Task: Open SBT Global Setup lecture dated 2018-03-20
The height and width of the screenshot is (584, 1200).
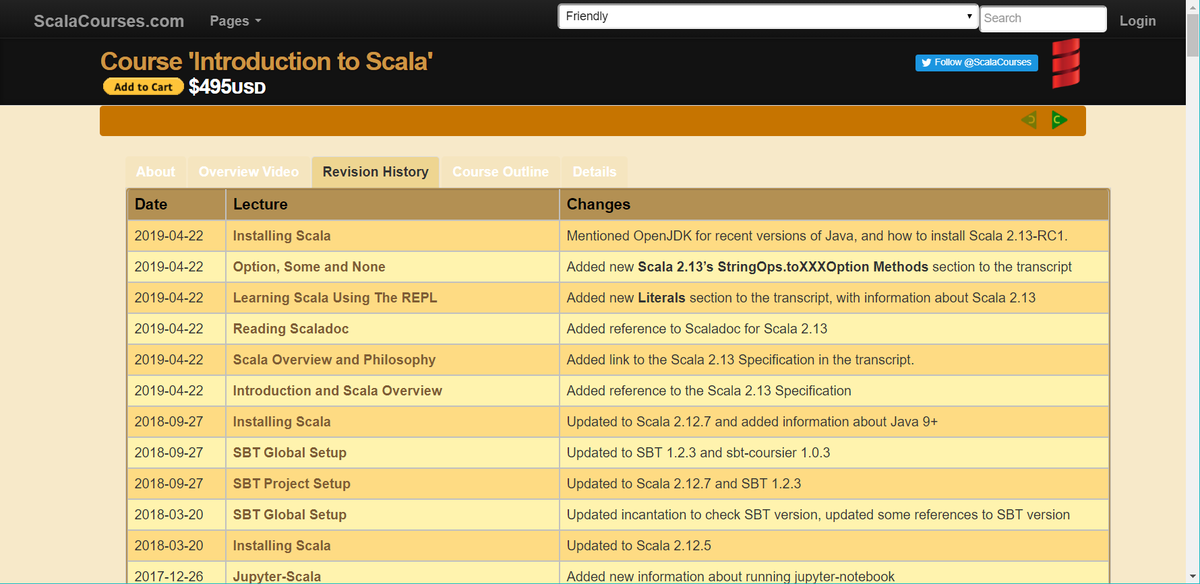Action: 290,515
